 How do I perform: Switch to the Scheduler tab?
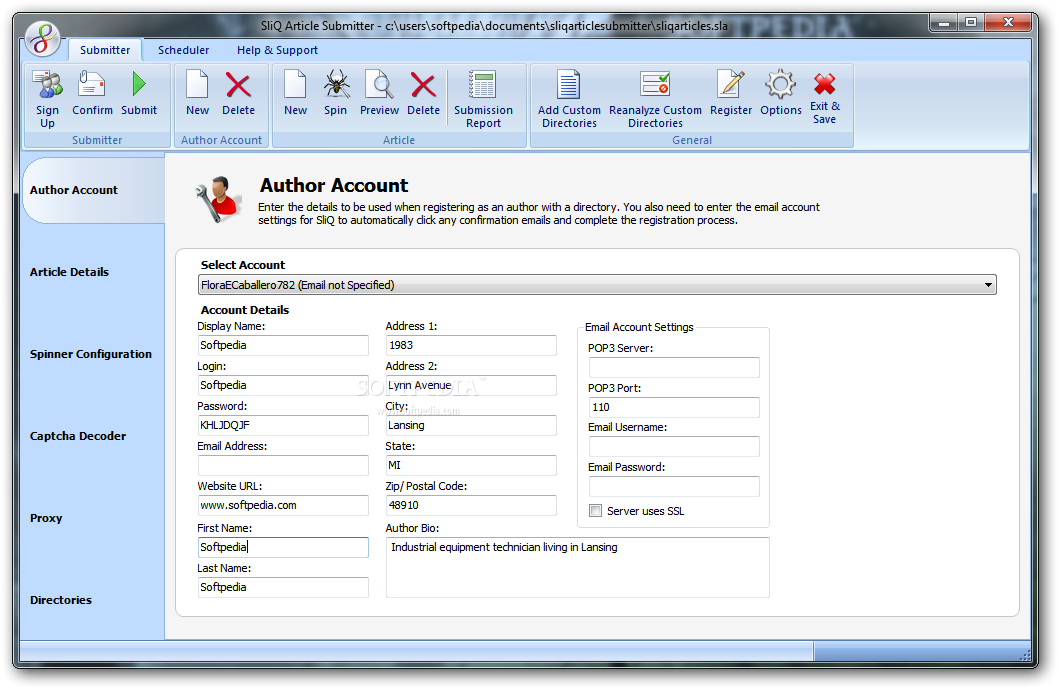tap(183, 50)
